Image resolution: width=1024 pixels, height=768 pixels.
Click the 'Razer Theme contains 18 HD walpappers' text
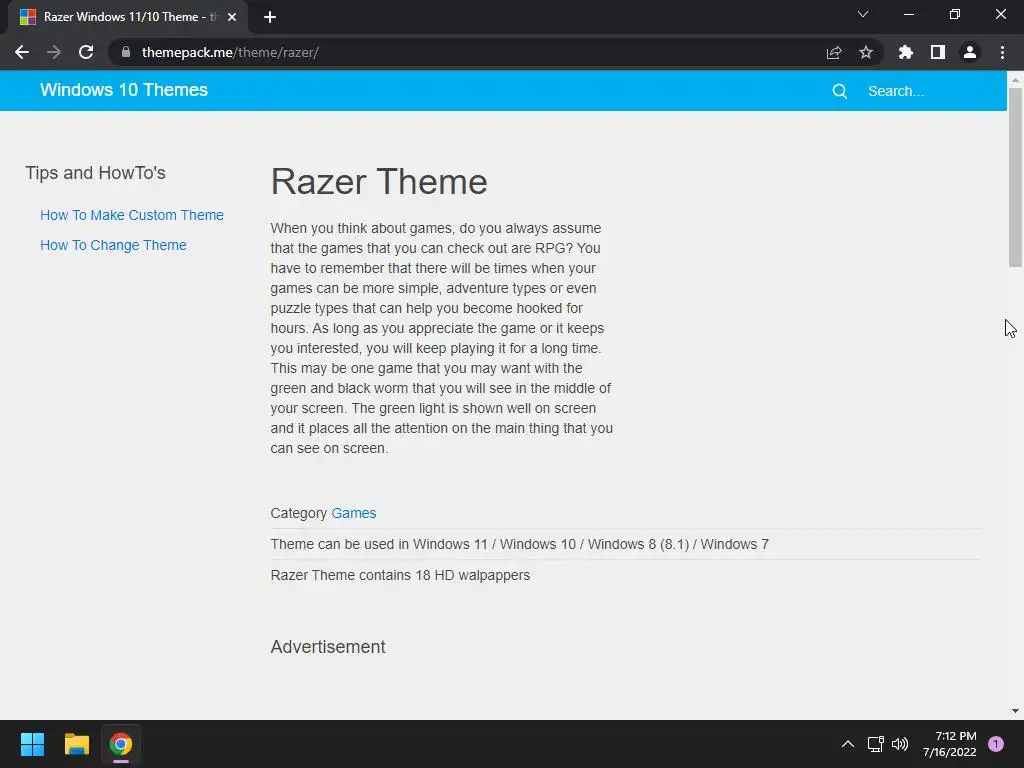(x=400, y=575)
